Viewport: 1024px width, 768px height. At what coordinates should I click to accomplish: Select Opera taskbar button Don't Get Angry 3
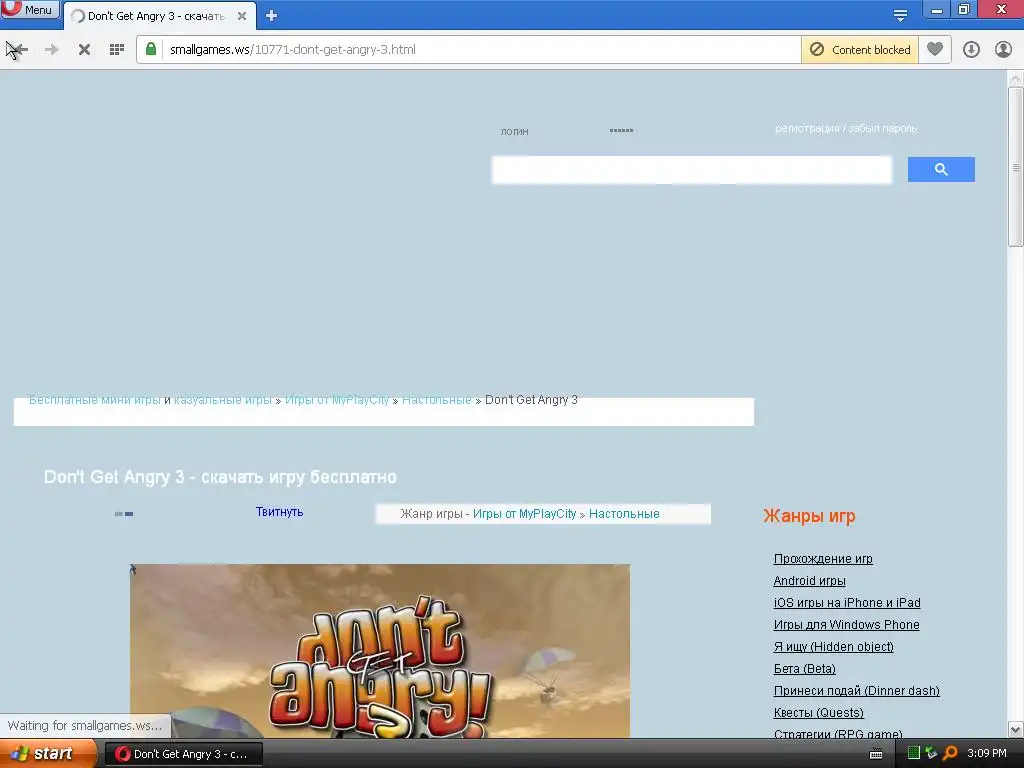click(184, 754)
